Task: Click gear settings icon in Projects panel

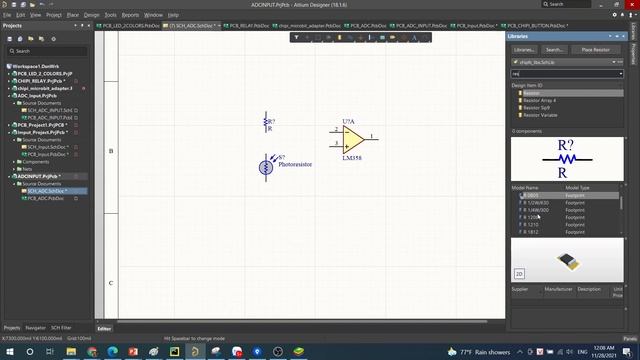Action: (x=53, y=39)
